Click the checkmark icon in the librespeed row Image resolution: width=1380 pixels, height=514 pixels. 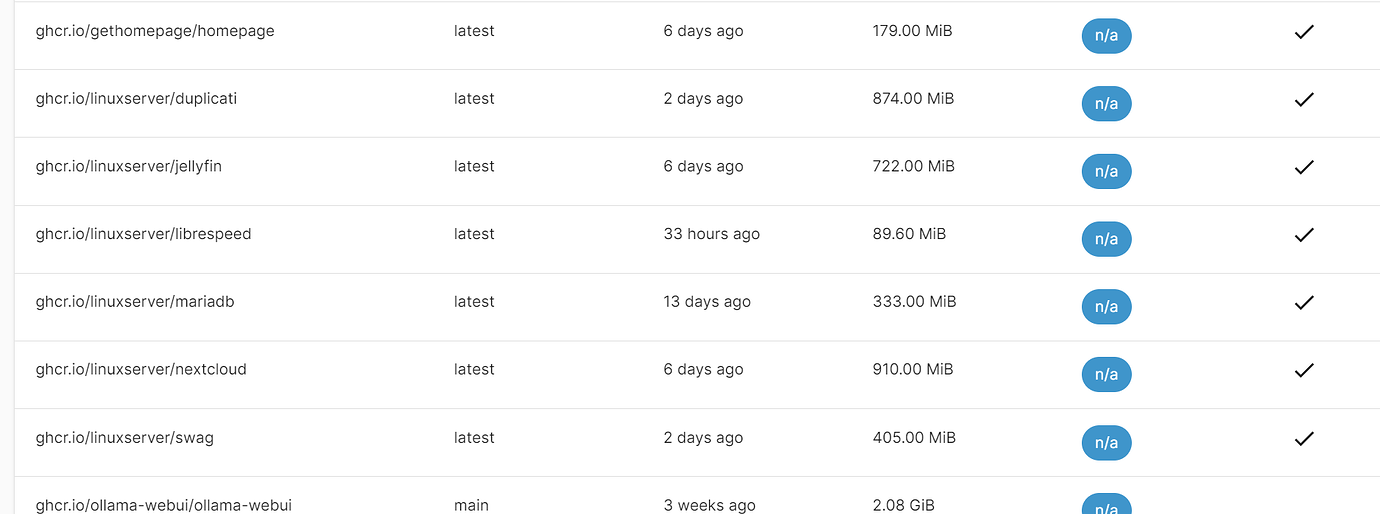coord(1303,235)
